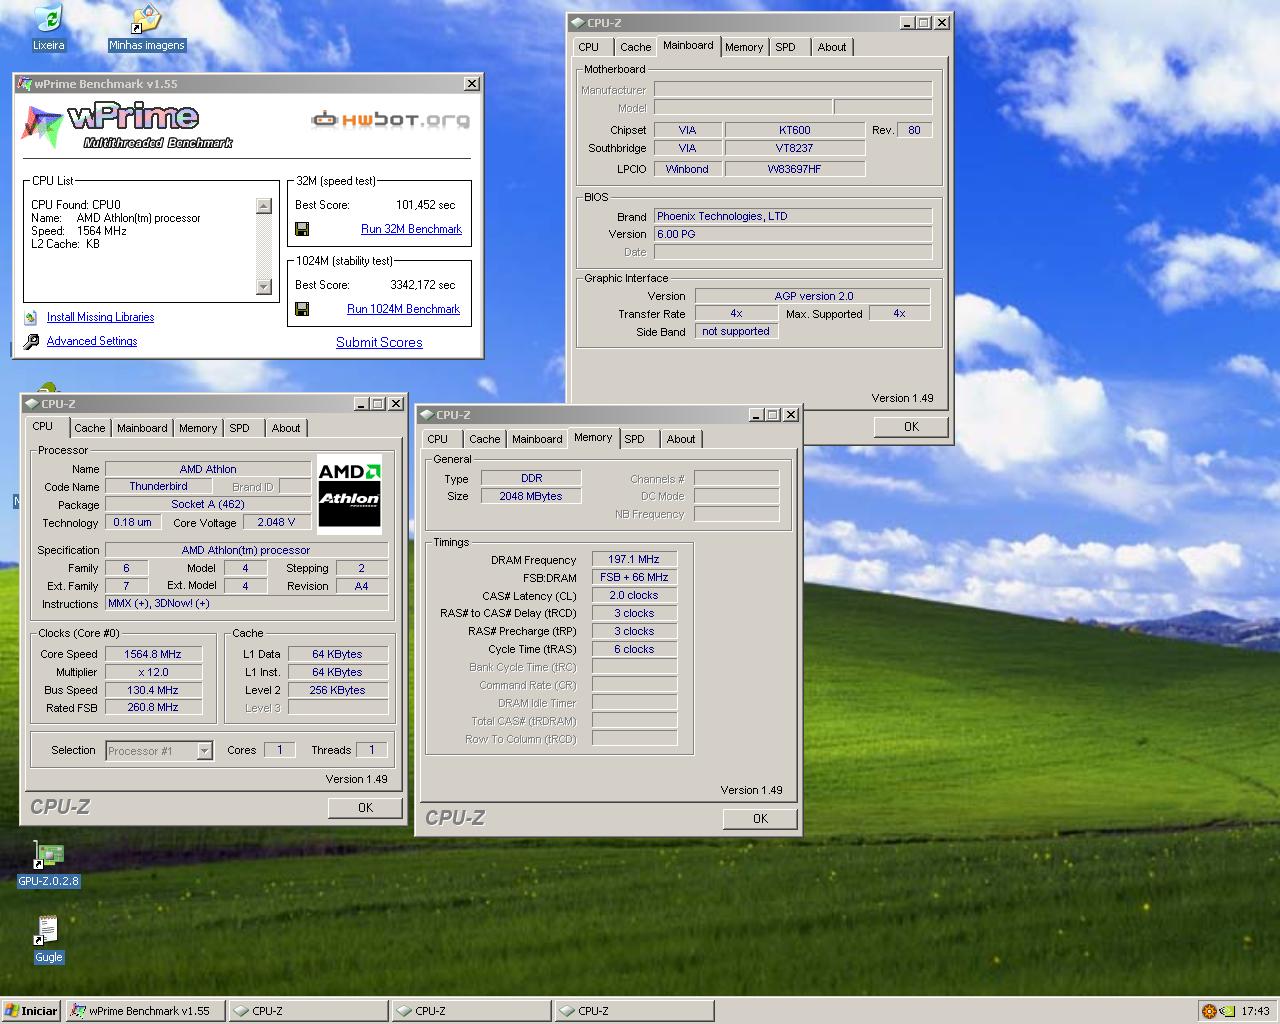Click Run 1024M Benchmark link

click(x=403, y=309)
